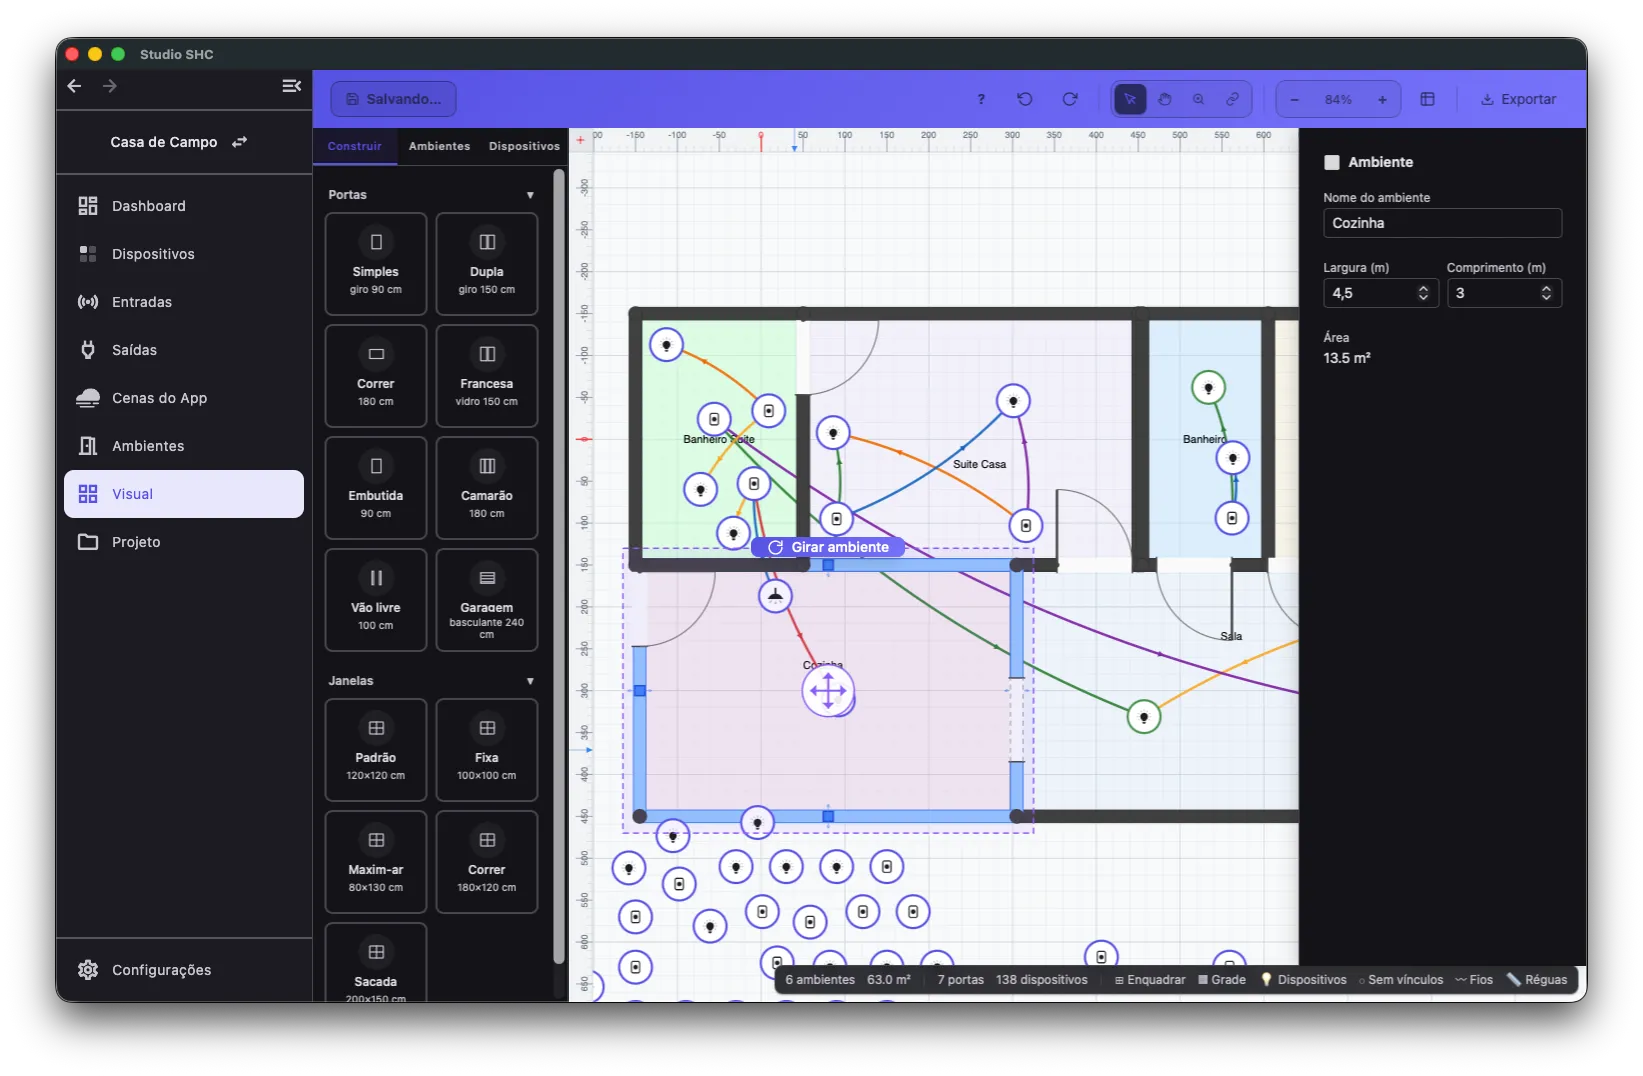The width and height of the screenshot is (1643, 1076).
Task: Add a Francesa vidro 150 cm door
Action: [x=487, y=376]
